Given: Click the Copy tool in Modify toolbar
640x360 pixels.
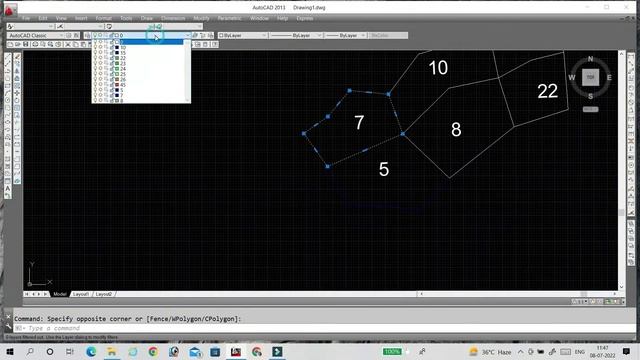Looking at the screenshot, I should click(17, 64).
